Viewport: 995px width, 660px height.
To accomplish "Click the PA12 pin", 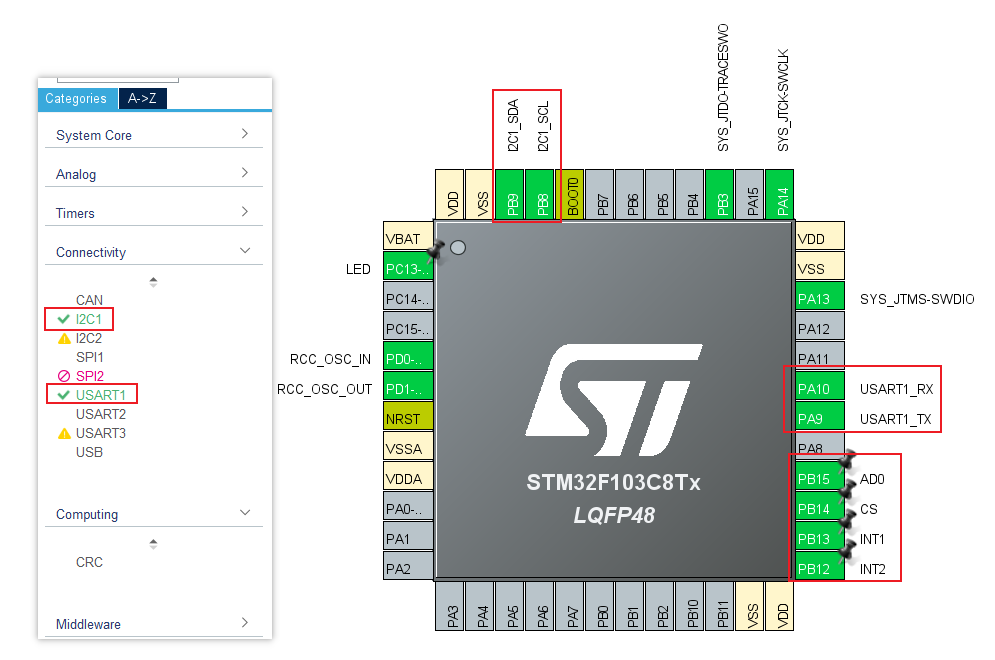I will tap(820, 326).
